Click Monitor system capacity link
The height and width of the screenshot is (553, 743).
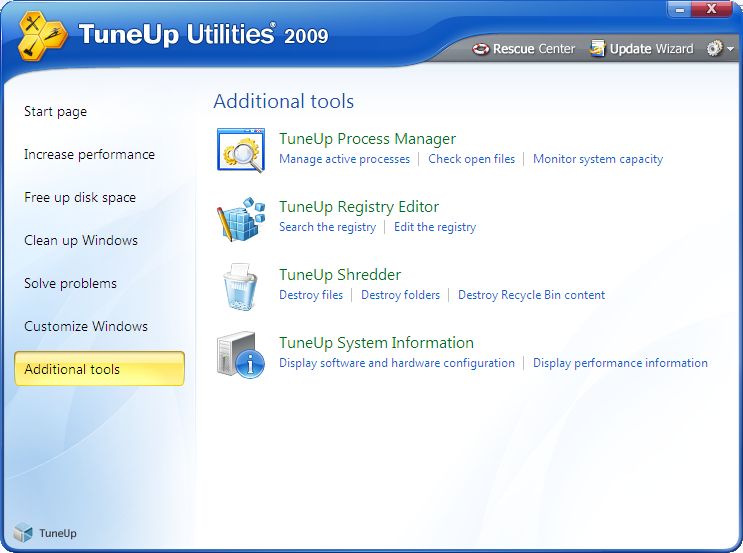(598, 159)
